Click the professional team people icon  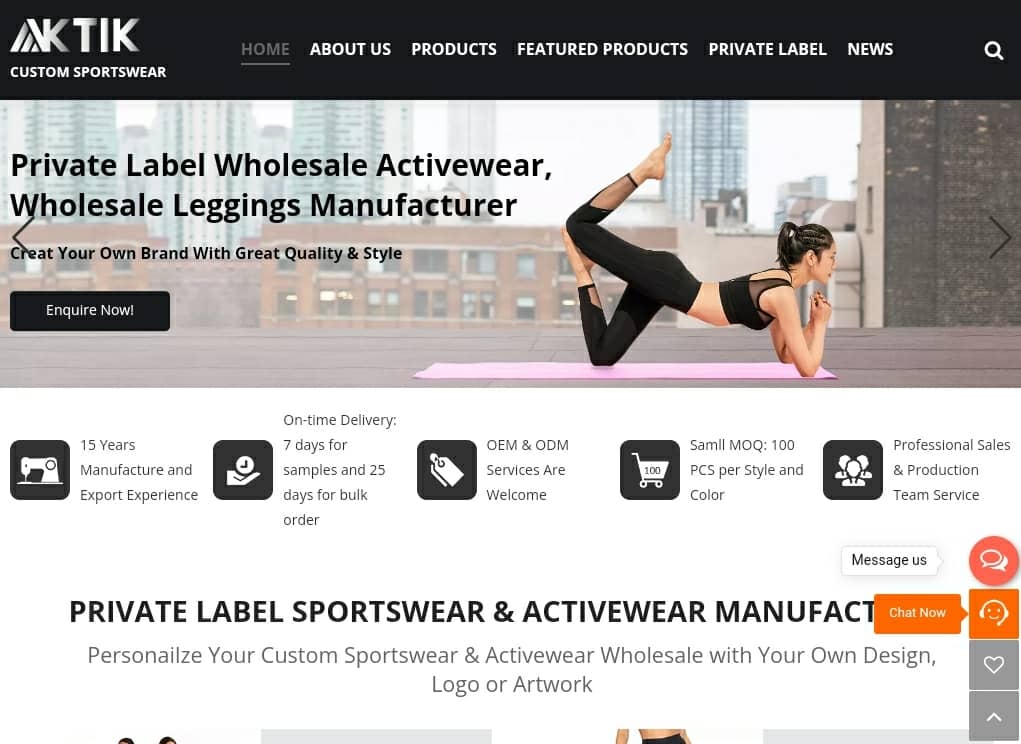[853, 470]
